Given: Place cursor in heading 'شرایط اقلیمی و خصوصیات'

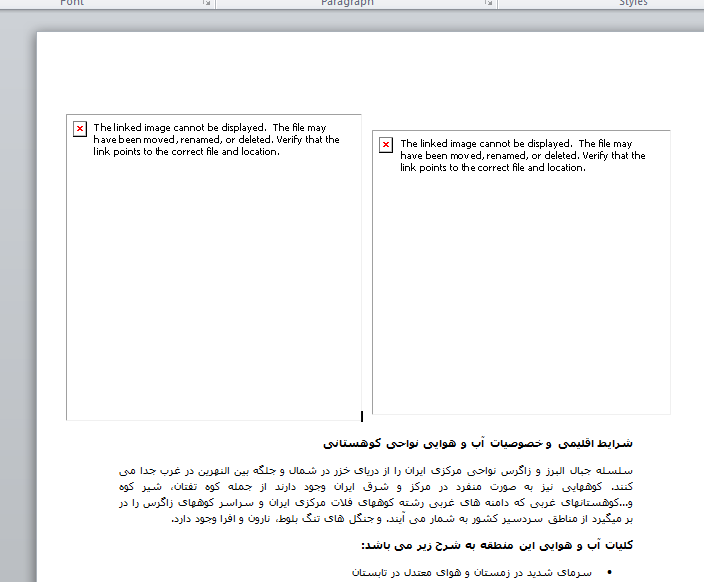Looking at the screenshot, I should click(478, 442).
